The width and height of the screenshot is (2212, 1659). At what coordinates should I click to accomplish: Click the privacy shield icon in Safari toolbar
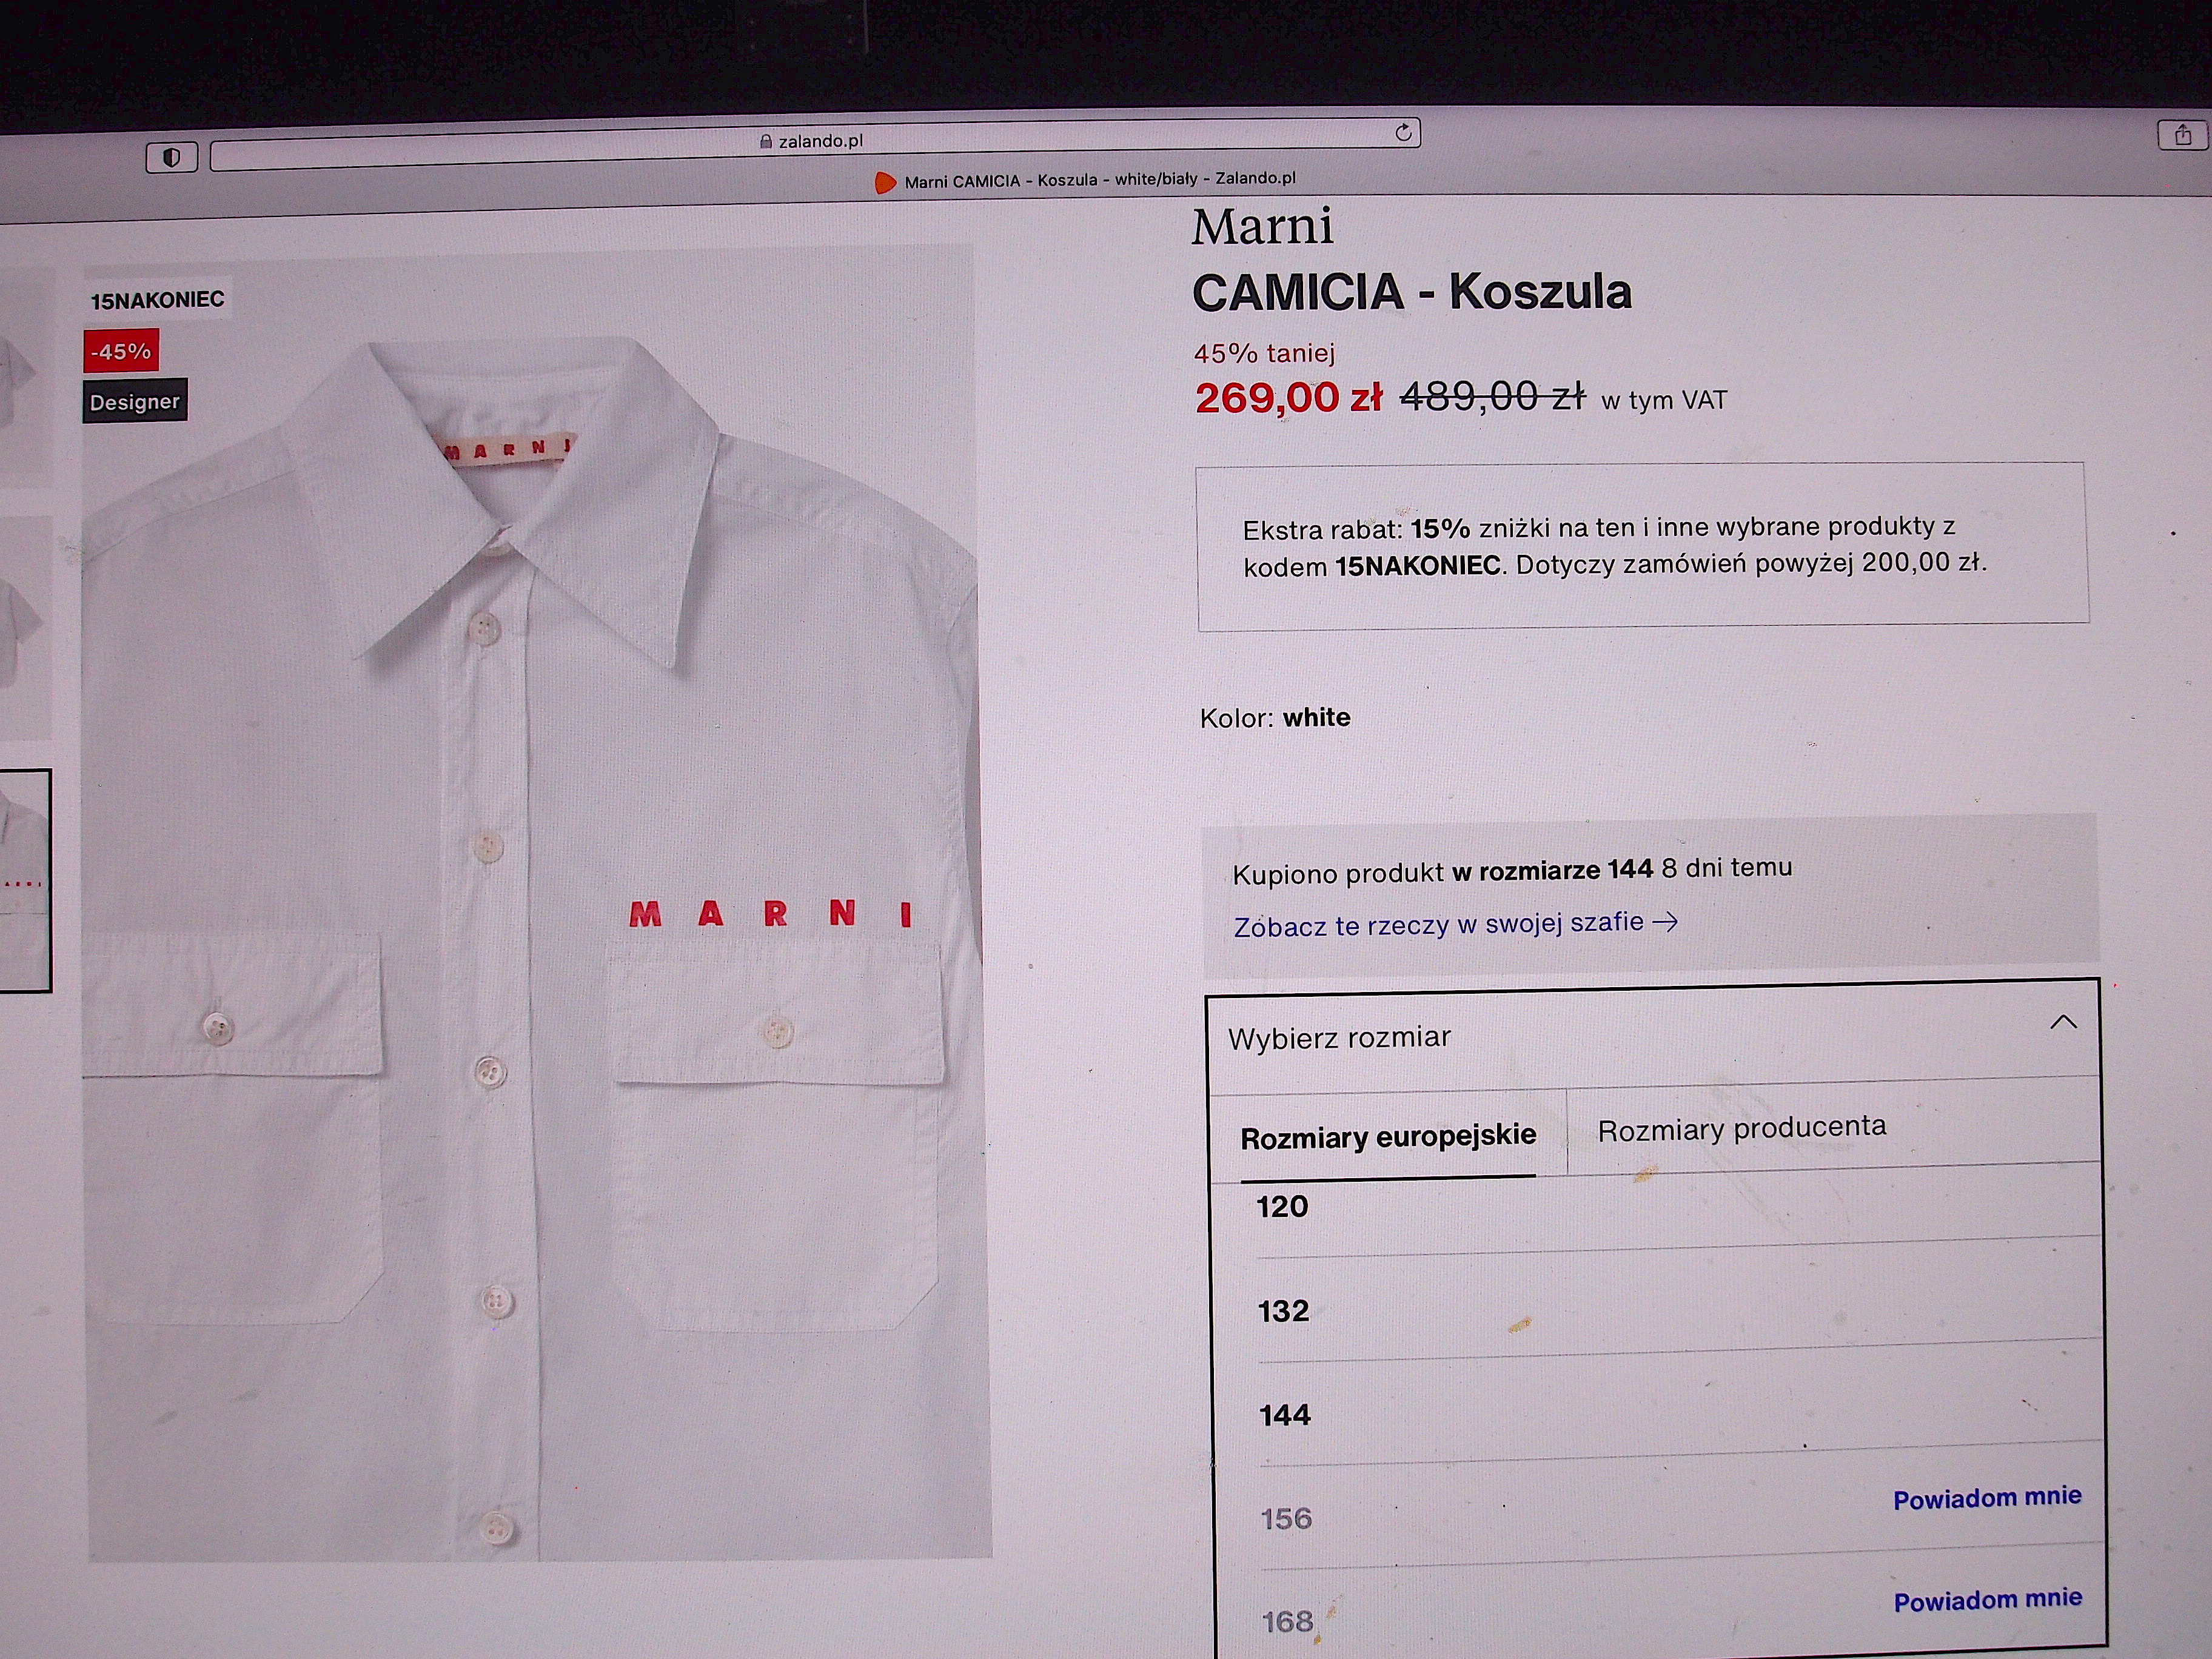point(172,157)
